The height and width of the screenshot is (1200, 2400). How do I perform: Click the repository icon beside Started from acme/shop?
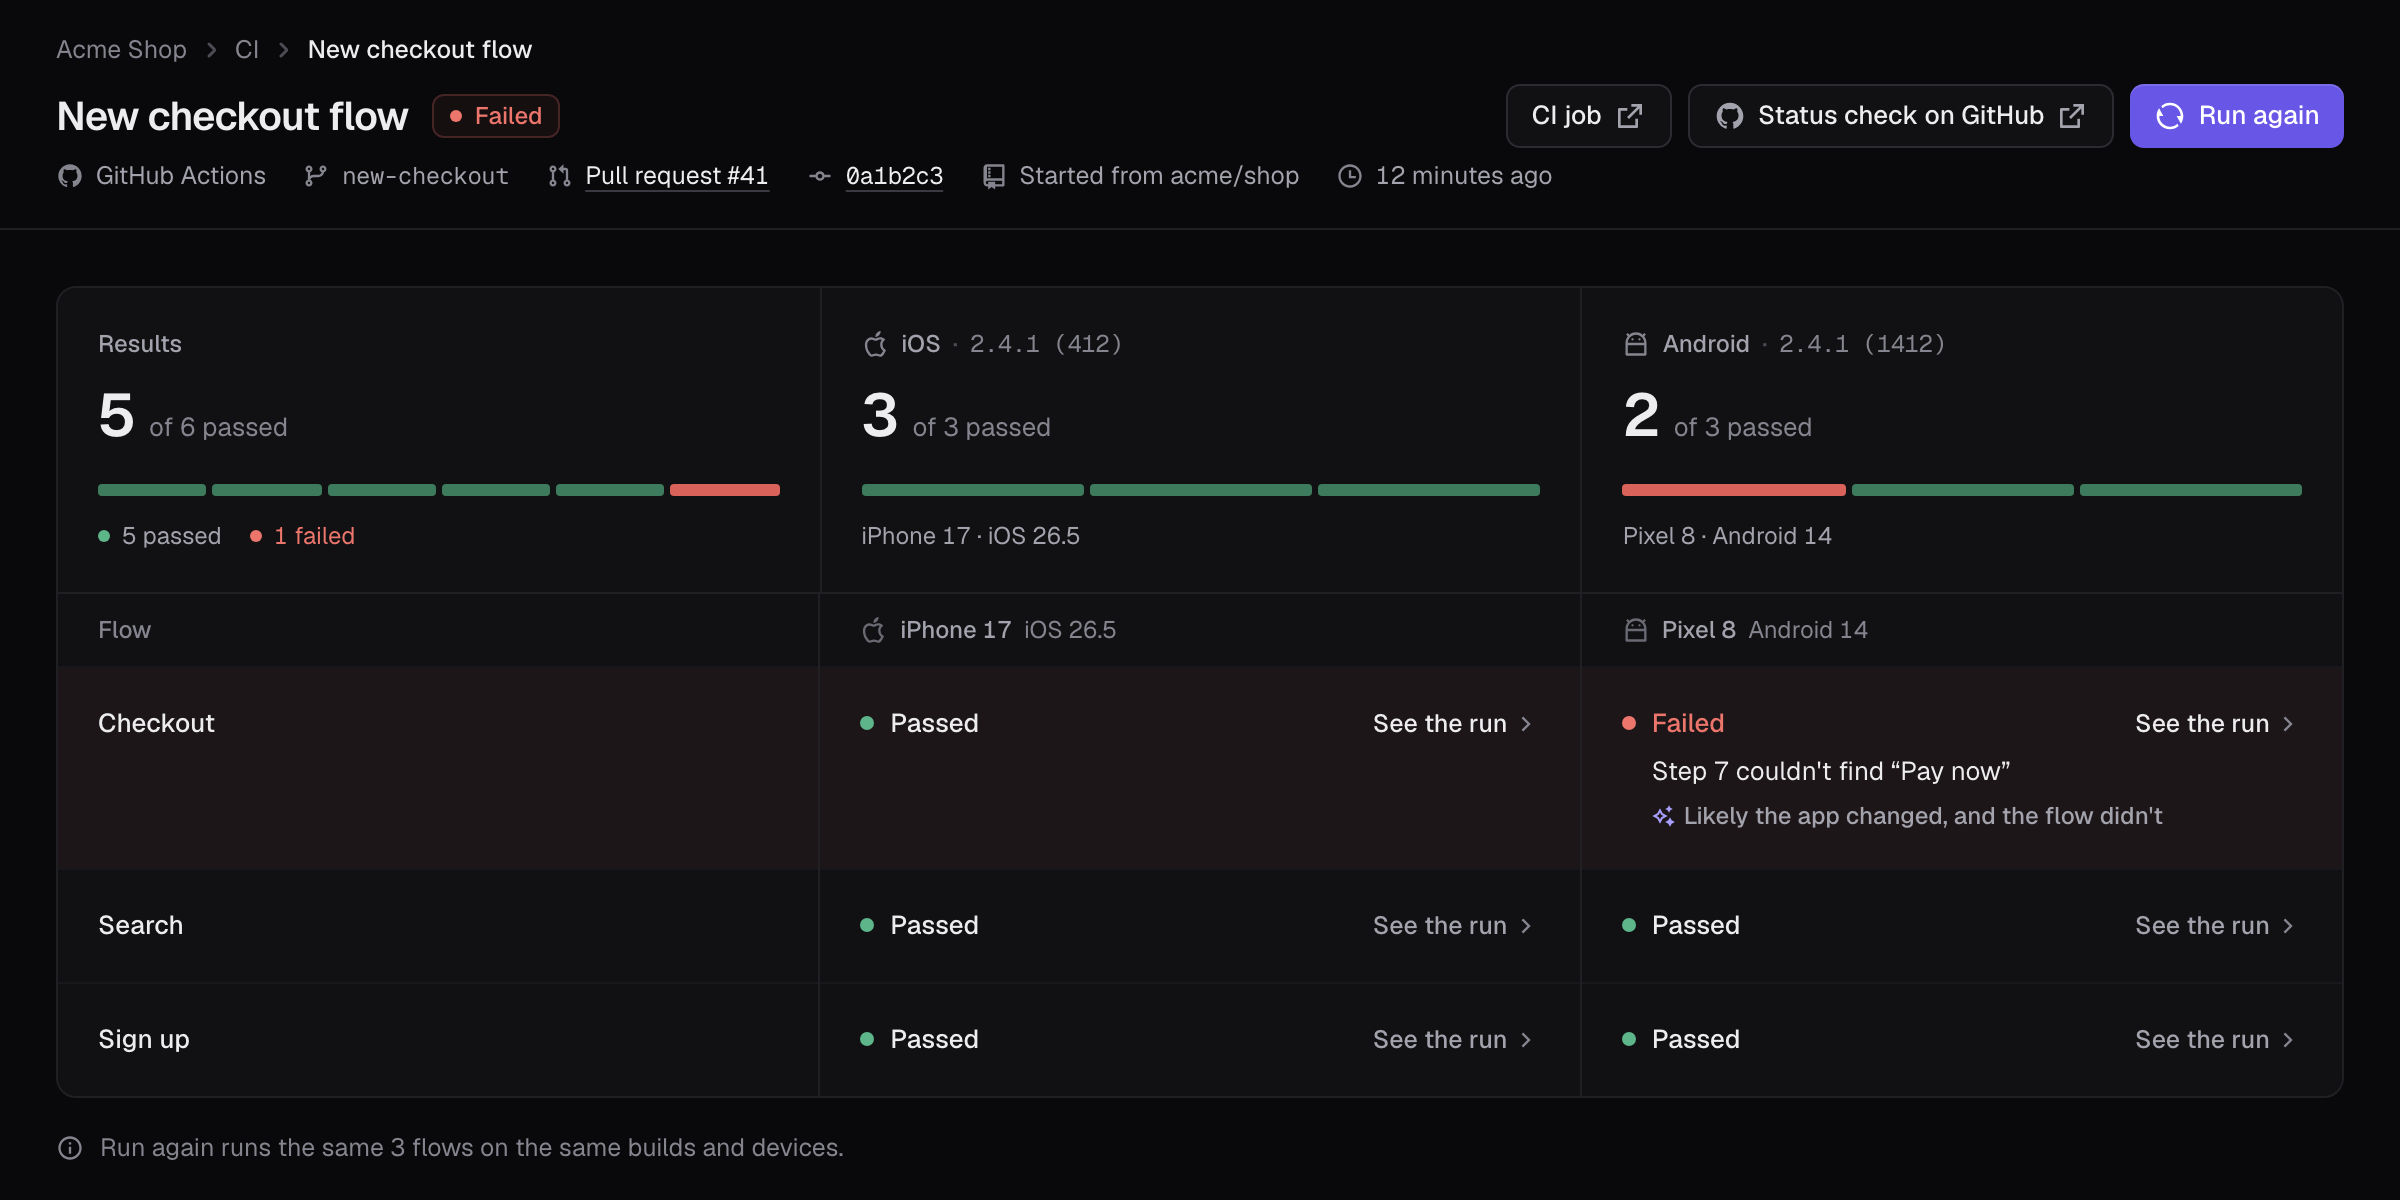[993, 176]
